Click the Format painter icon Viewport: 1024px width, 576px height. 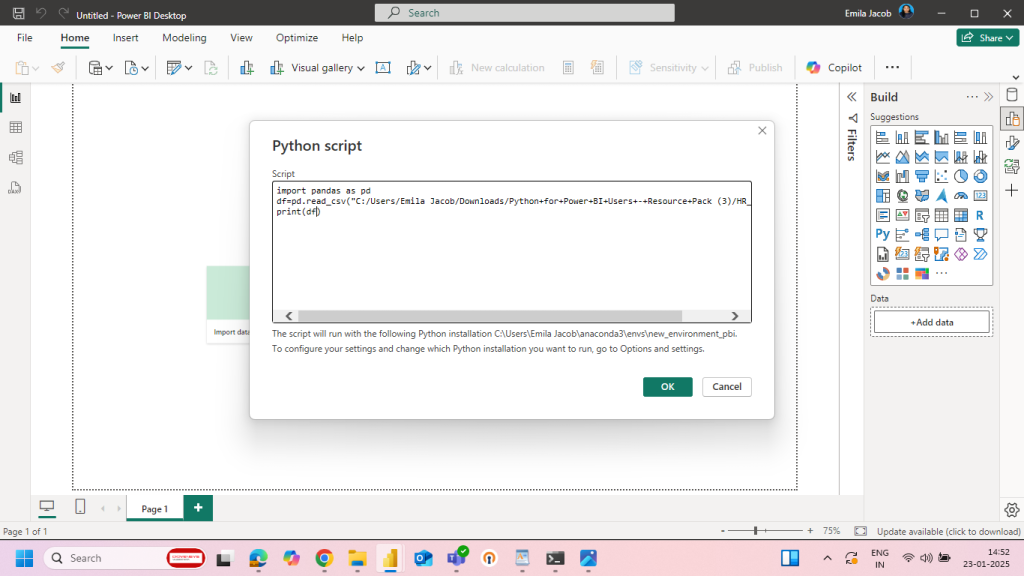click(58, 67)
